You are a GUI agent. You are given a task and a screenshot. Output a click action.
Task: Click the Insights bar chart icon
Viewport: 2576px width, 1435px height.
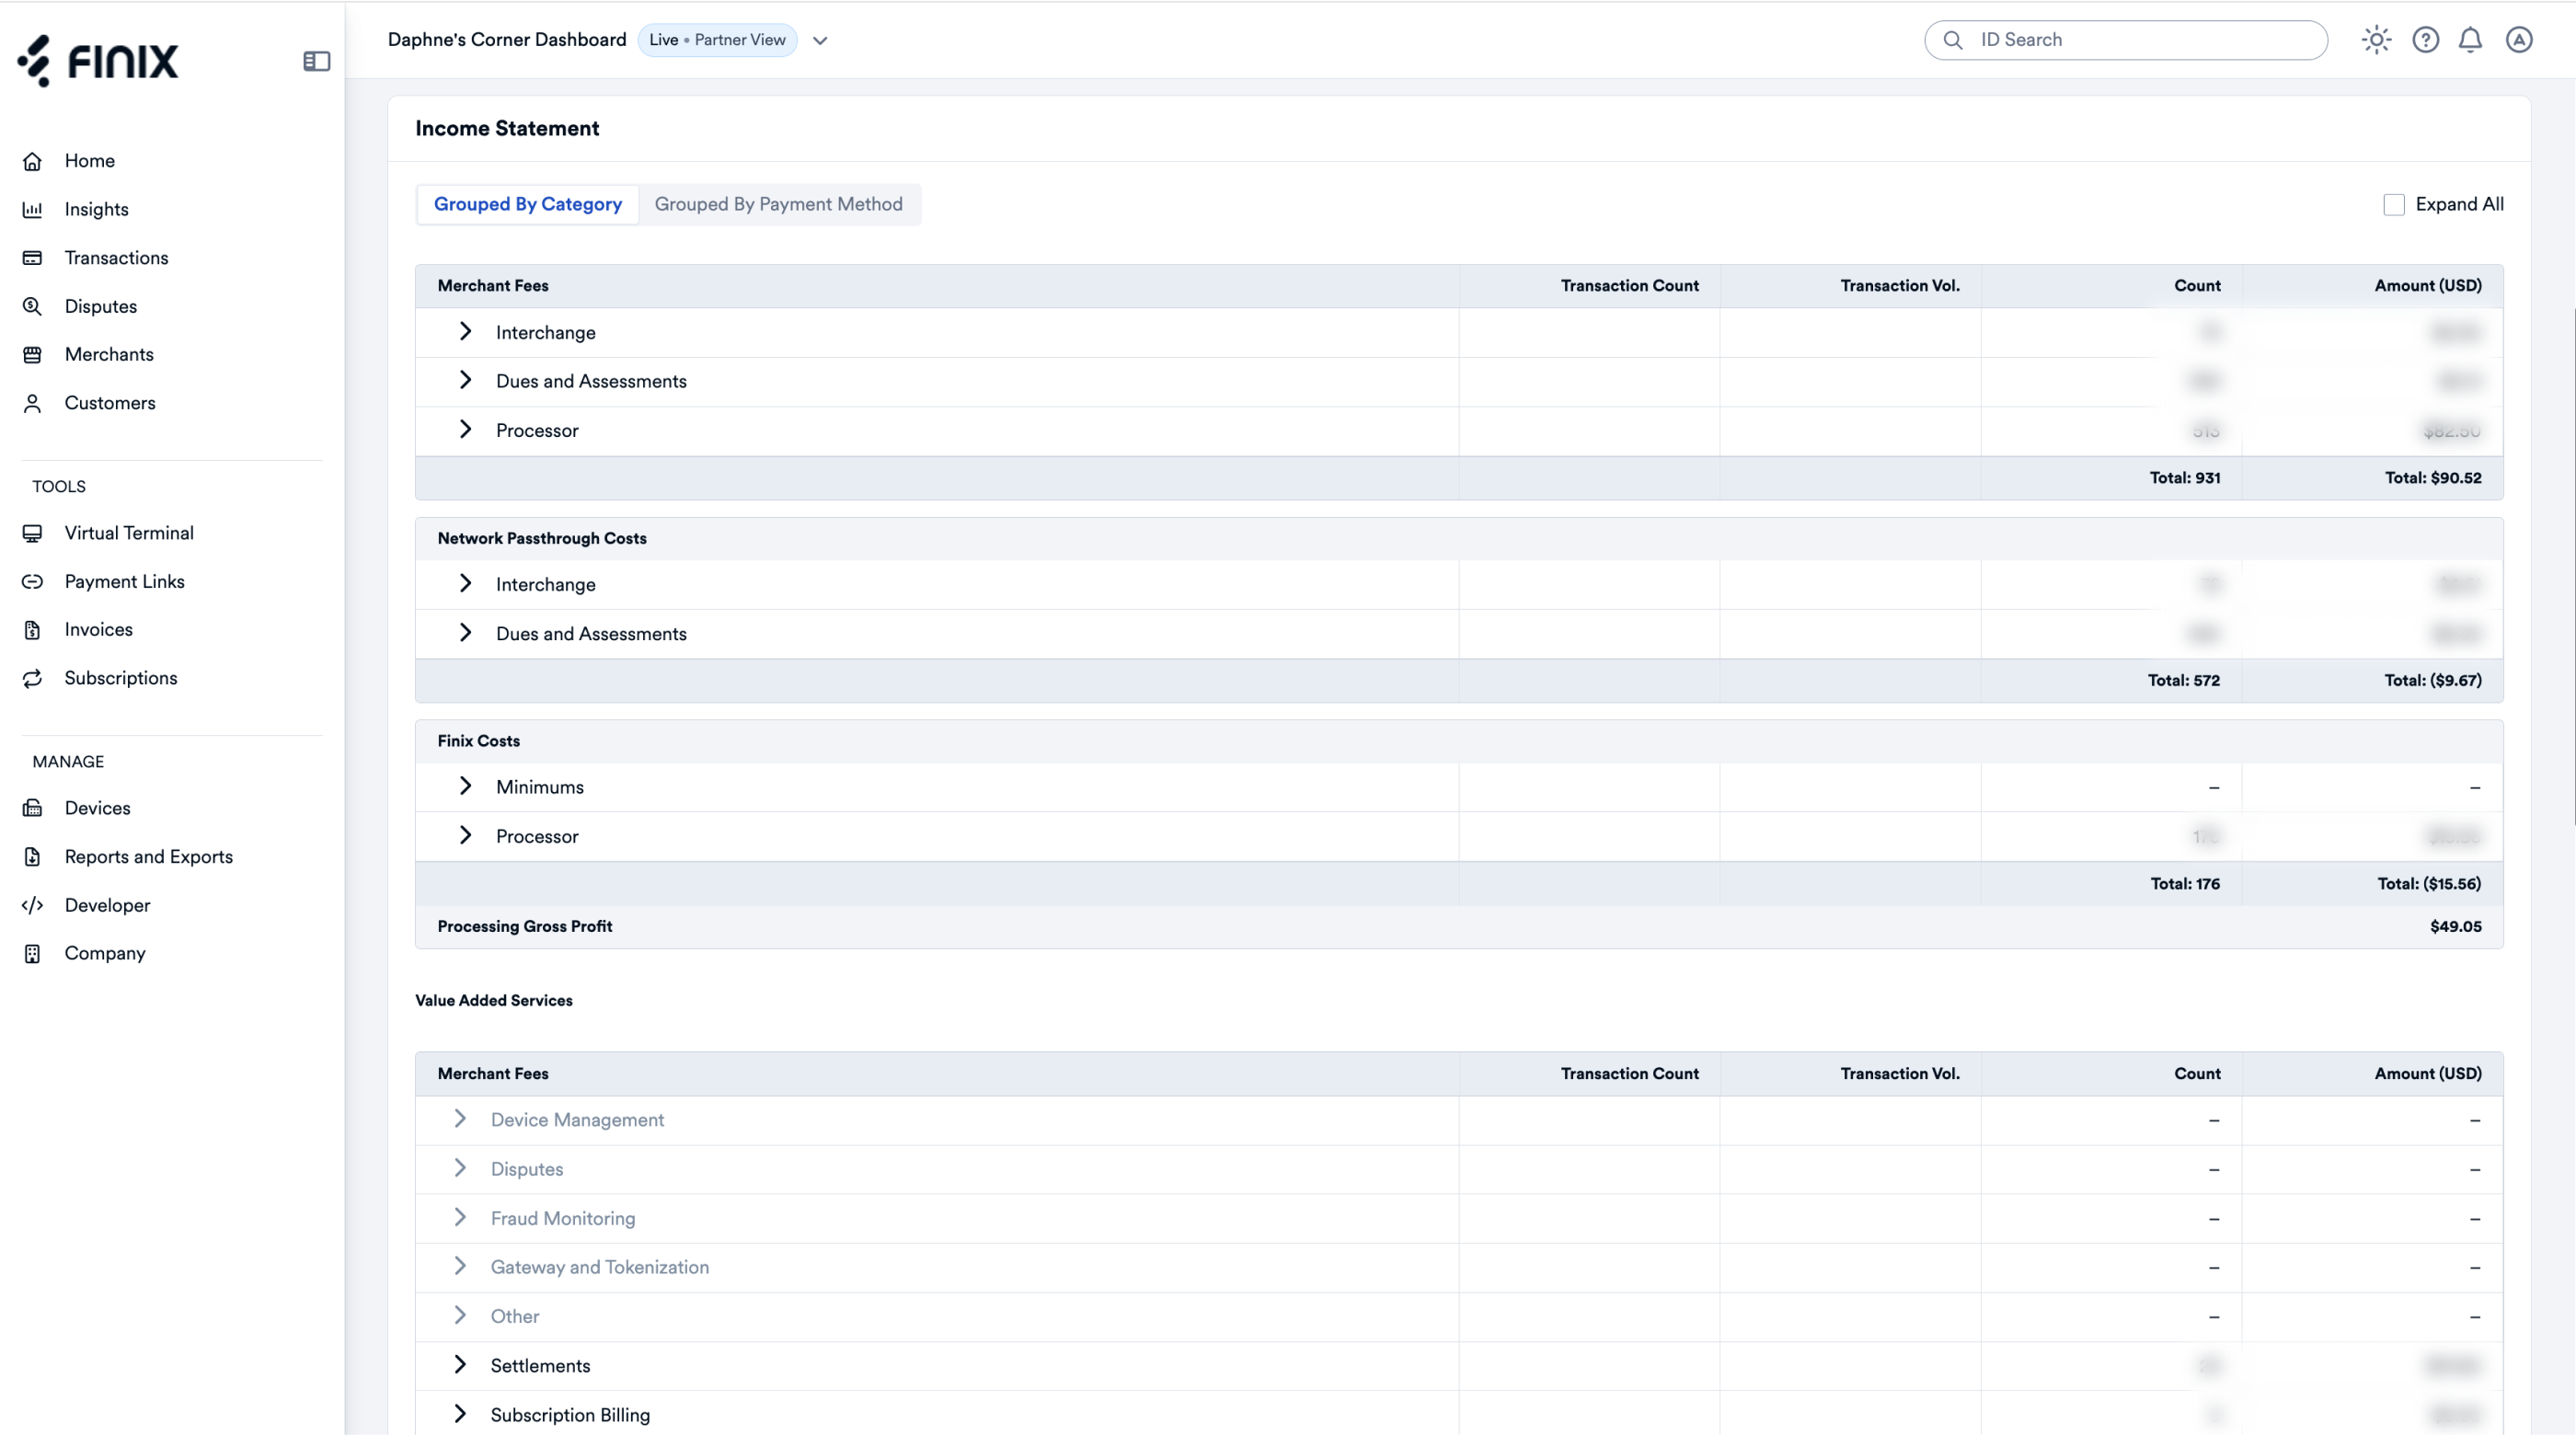tap(32, 210)
